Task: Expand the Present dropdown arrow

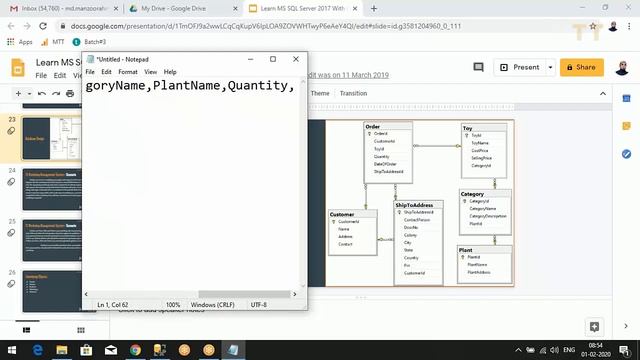Action: pyautogui.click(x=550, y=67)
